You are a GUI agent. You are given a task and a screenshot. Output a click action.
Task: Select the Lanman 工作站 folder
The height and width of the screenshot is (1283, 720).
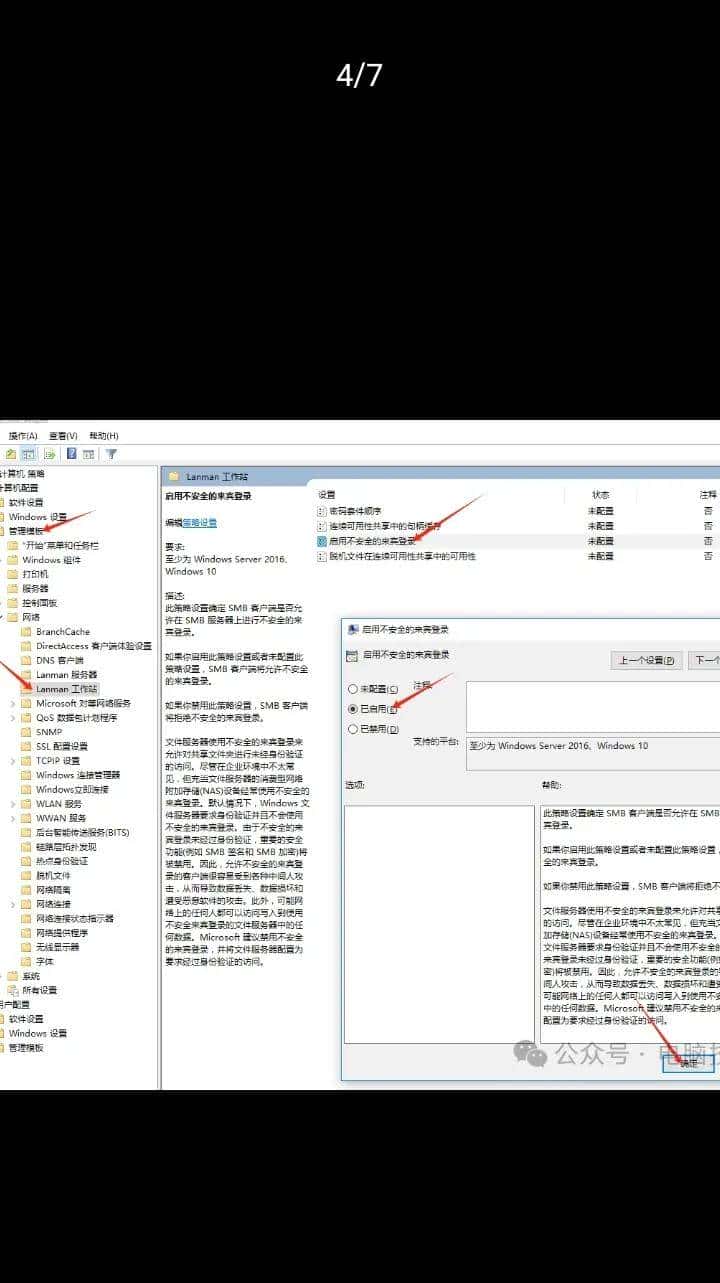tap(67, 689)
